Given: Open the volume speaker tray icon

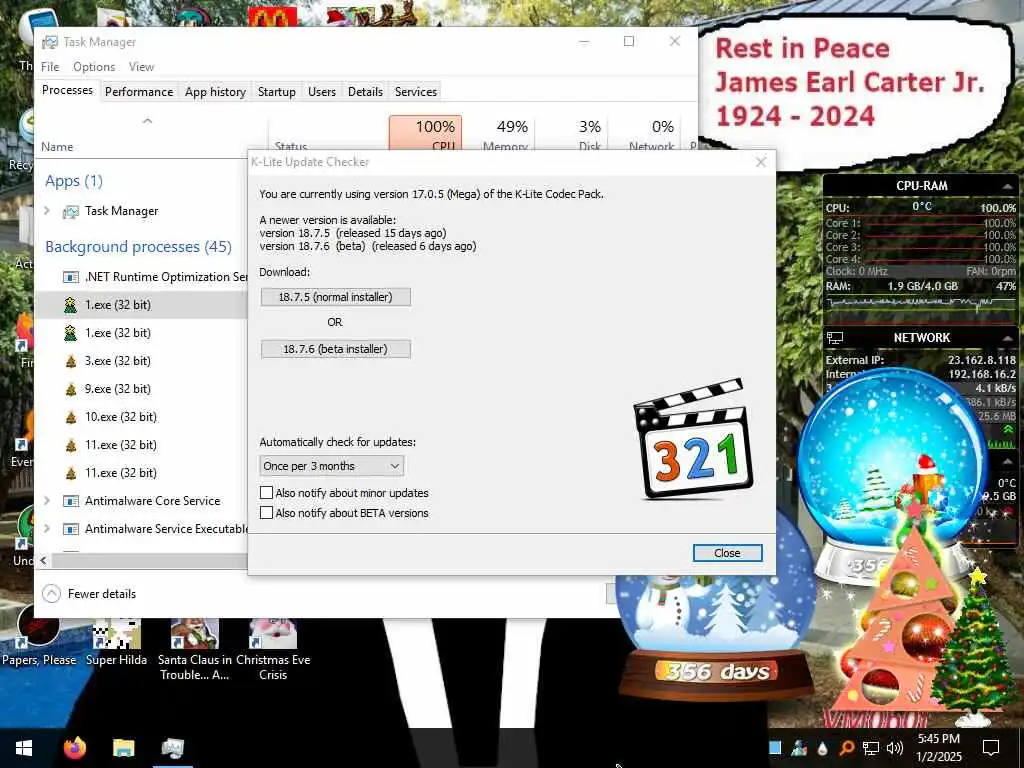Looking at the screenshot, I should coord(895,748).
